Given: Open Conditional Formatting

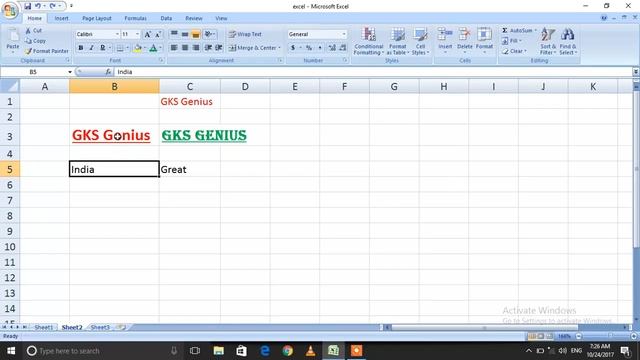Looking at the screenshot, I should coord(369,41).
